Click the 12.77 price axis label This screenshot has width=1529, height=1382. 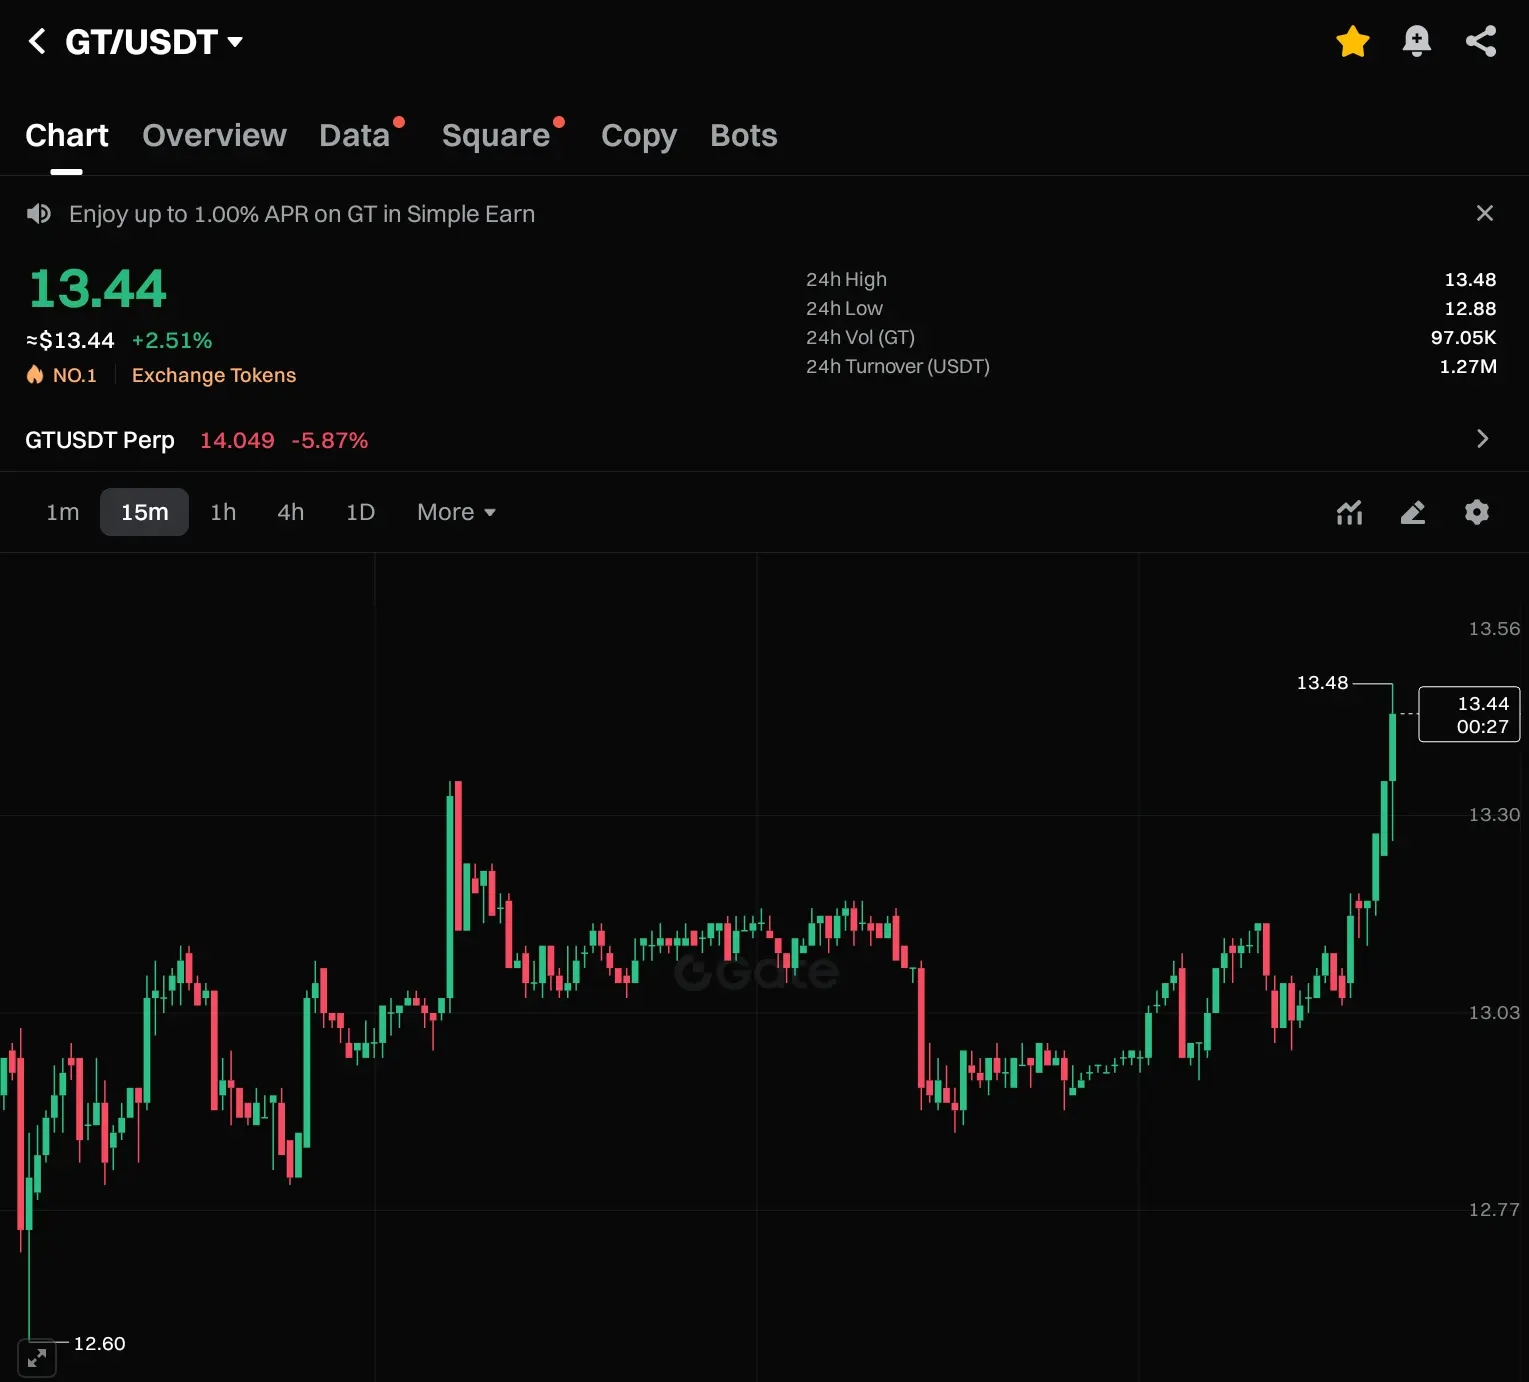(1494, 1210)
